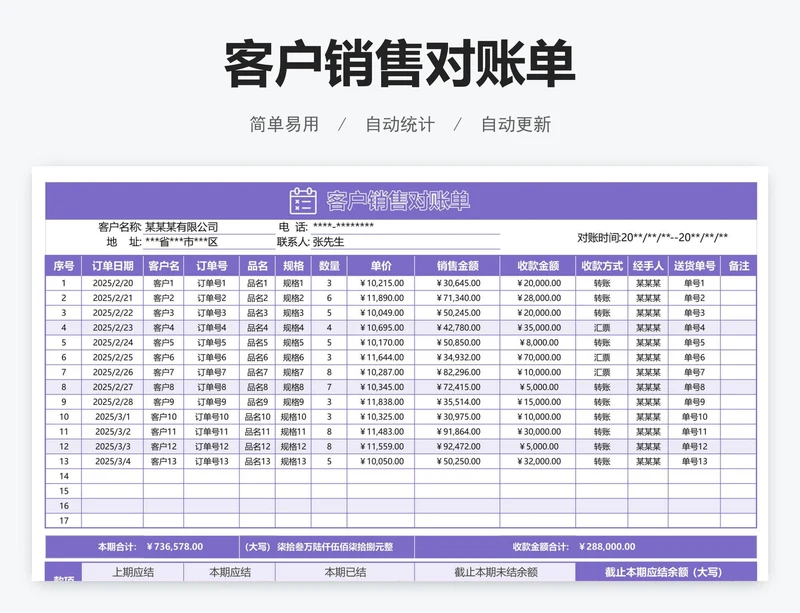This screenshot has width=800, height=613.
Task: Select the 客户名 column header
Action: coord(164,266)
